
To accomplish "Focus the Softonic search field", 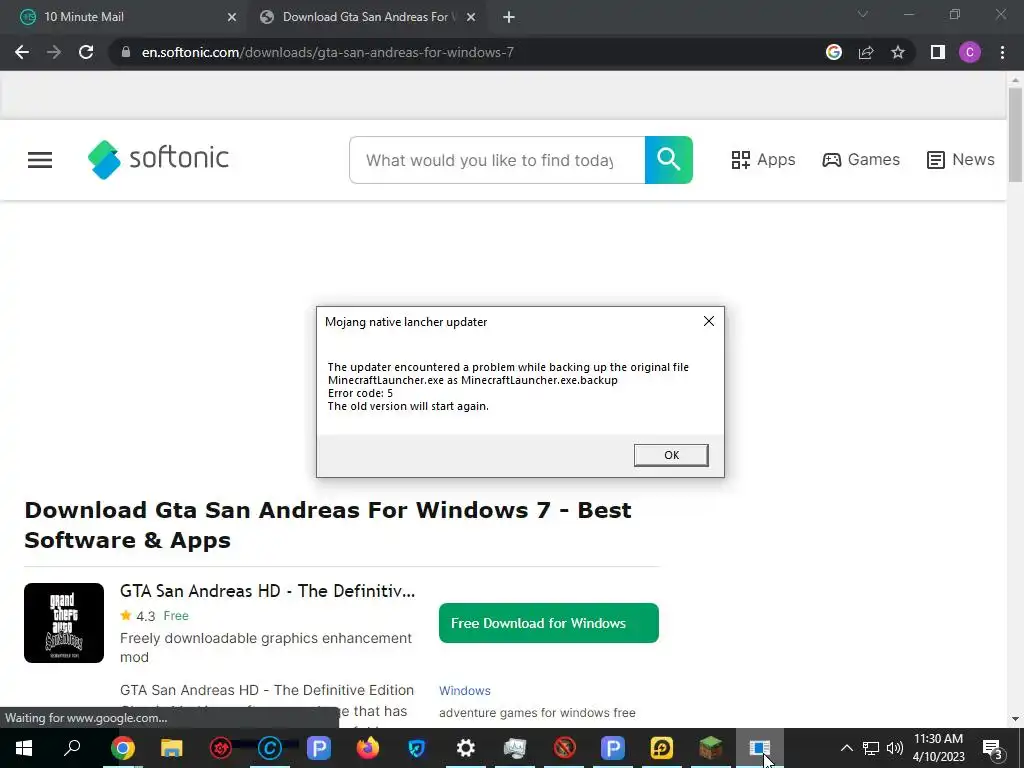I will tap(497, 160).
